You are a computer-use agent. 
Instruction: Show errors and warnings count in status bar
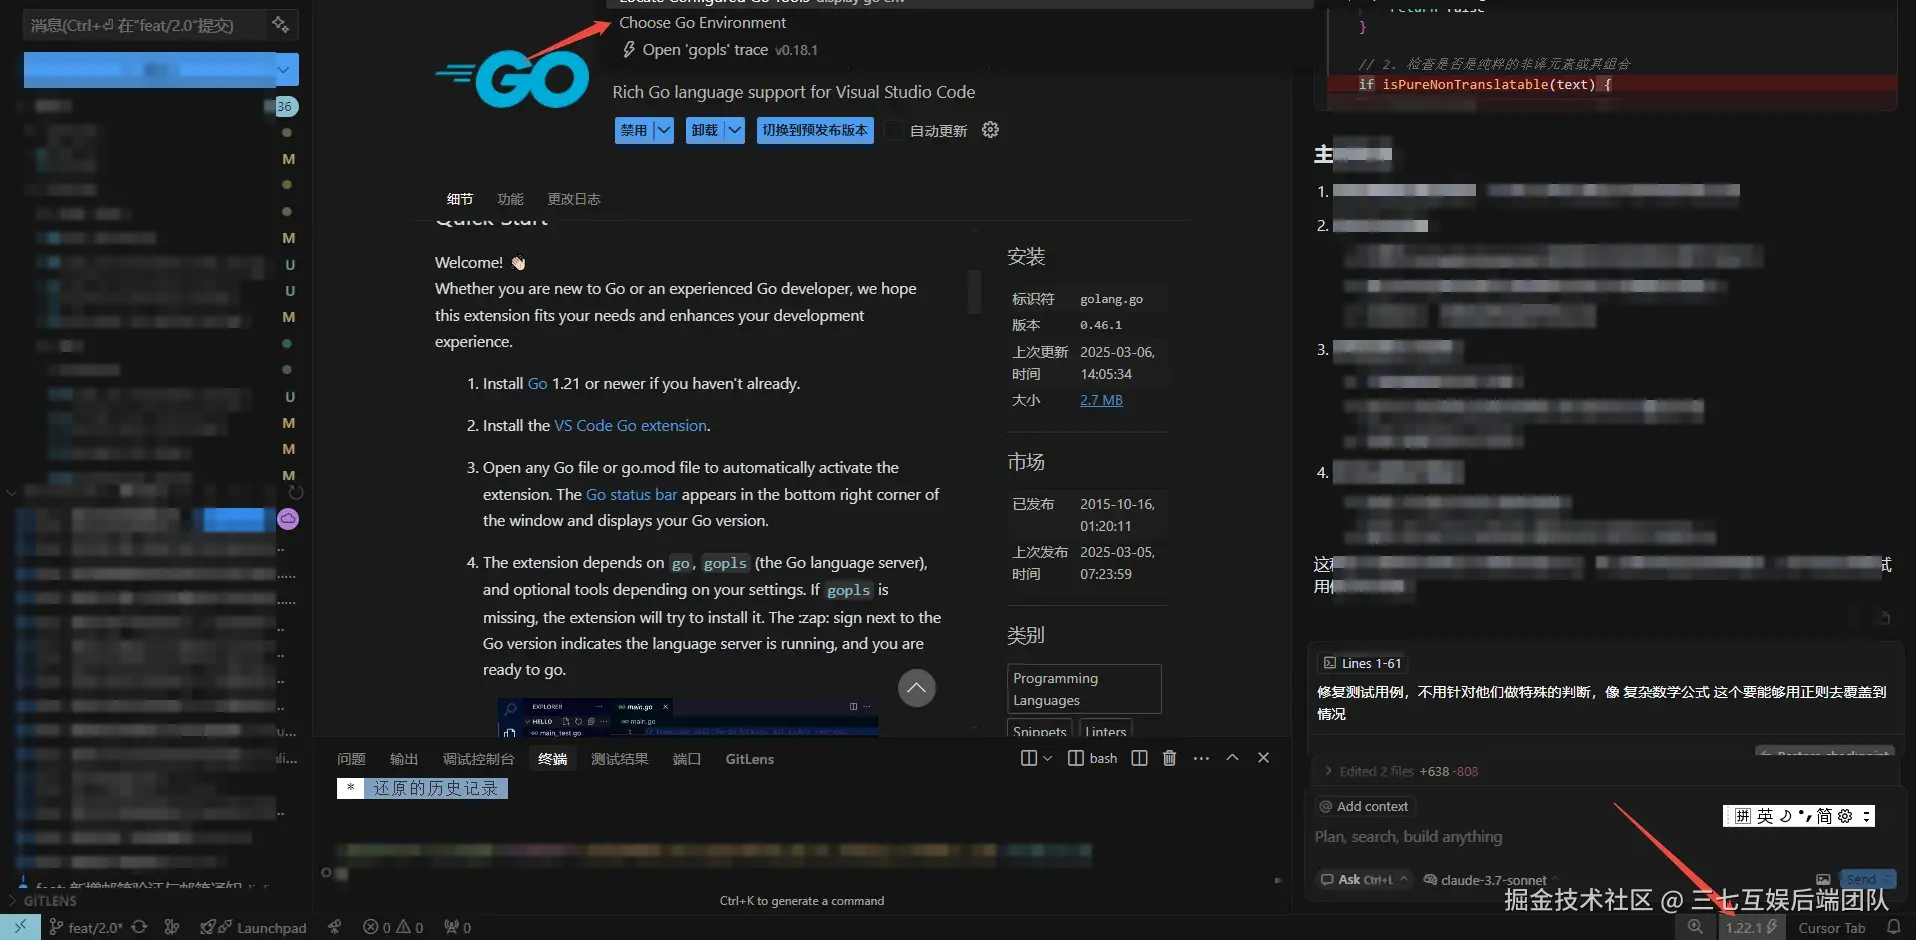click(393, 927)
